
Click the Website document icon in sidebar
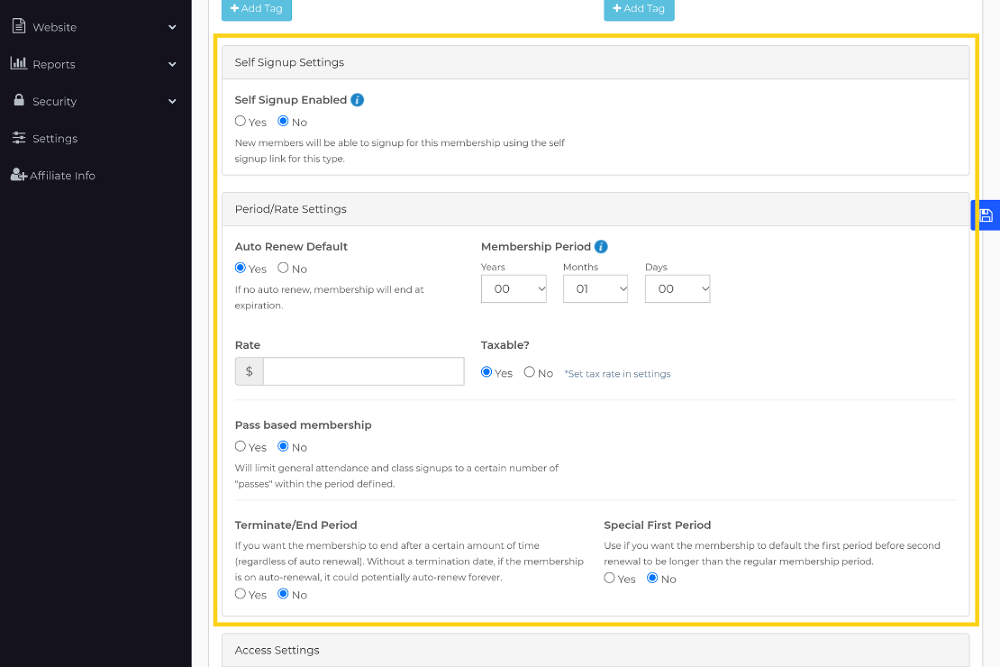tap(19, 26)
